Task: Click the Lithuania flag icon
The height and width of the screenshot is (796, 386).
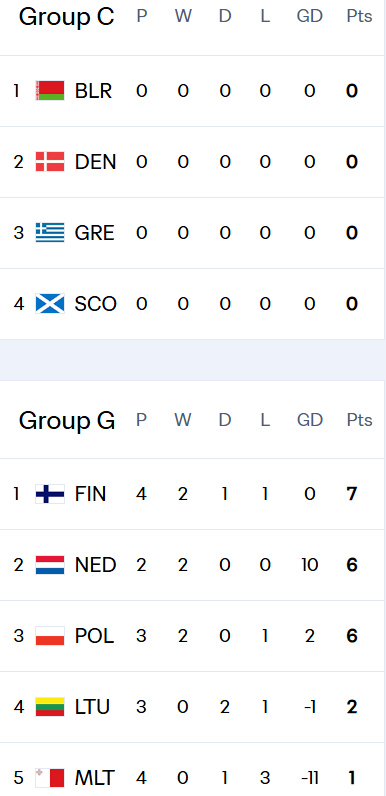Action: pyautogui.click(x=50, y=707)
